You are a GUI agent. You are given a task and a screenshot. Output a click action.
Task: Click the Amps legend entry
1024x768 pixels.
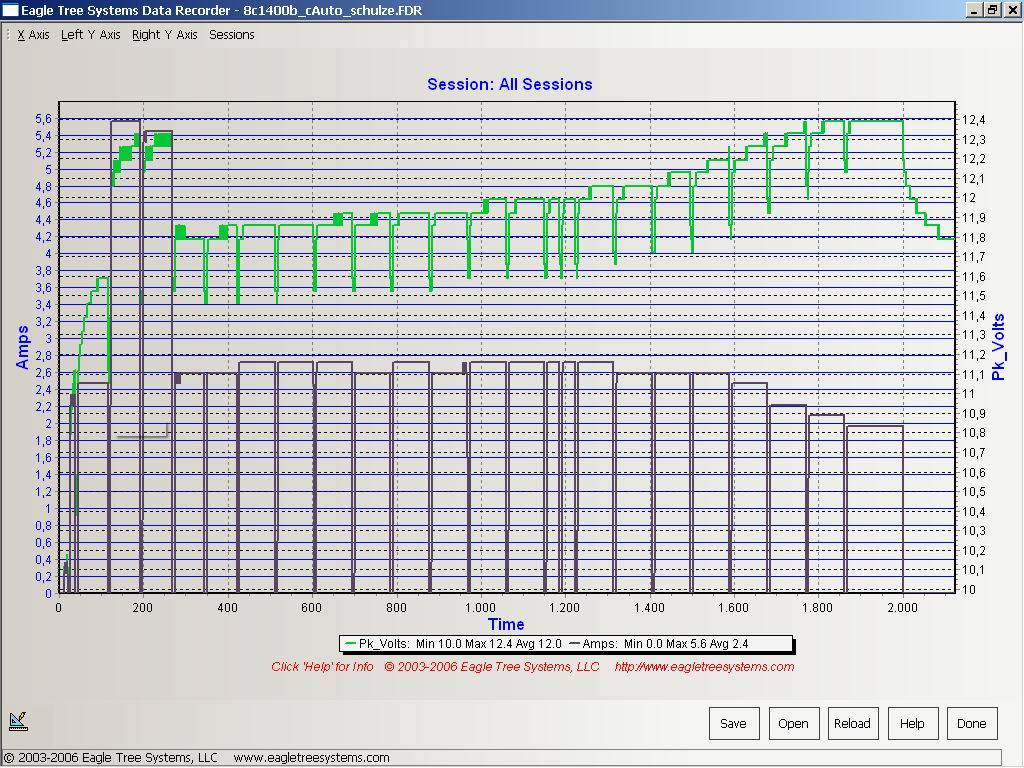(658, 644)
